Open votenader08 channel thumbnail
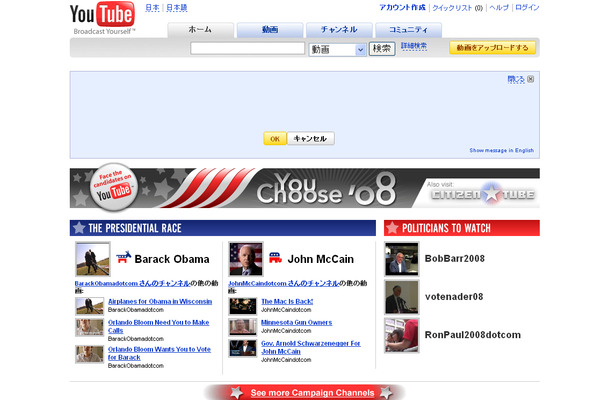610x400 pixels. [402, 297]
